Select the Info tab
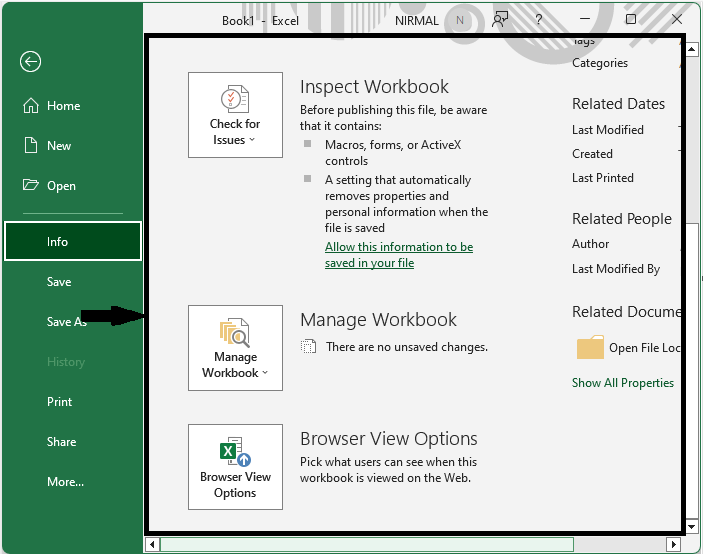The width and height of the screenshot is (703, 554). coord(73,241)
